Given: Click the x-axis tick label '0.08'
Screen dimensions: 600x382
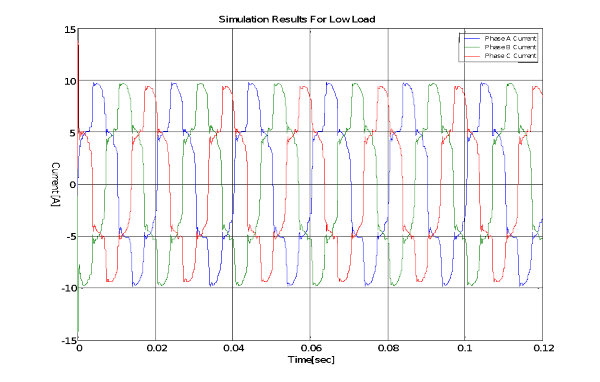Looking at the screenshot, I should click(x=388, y=348).
